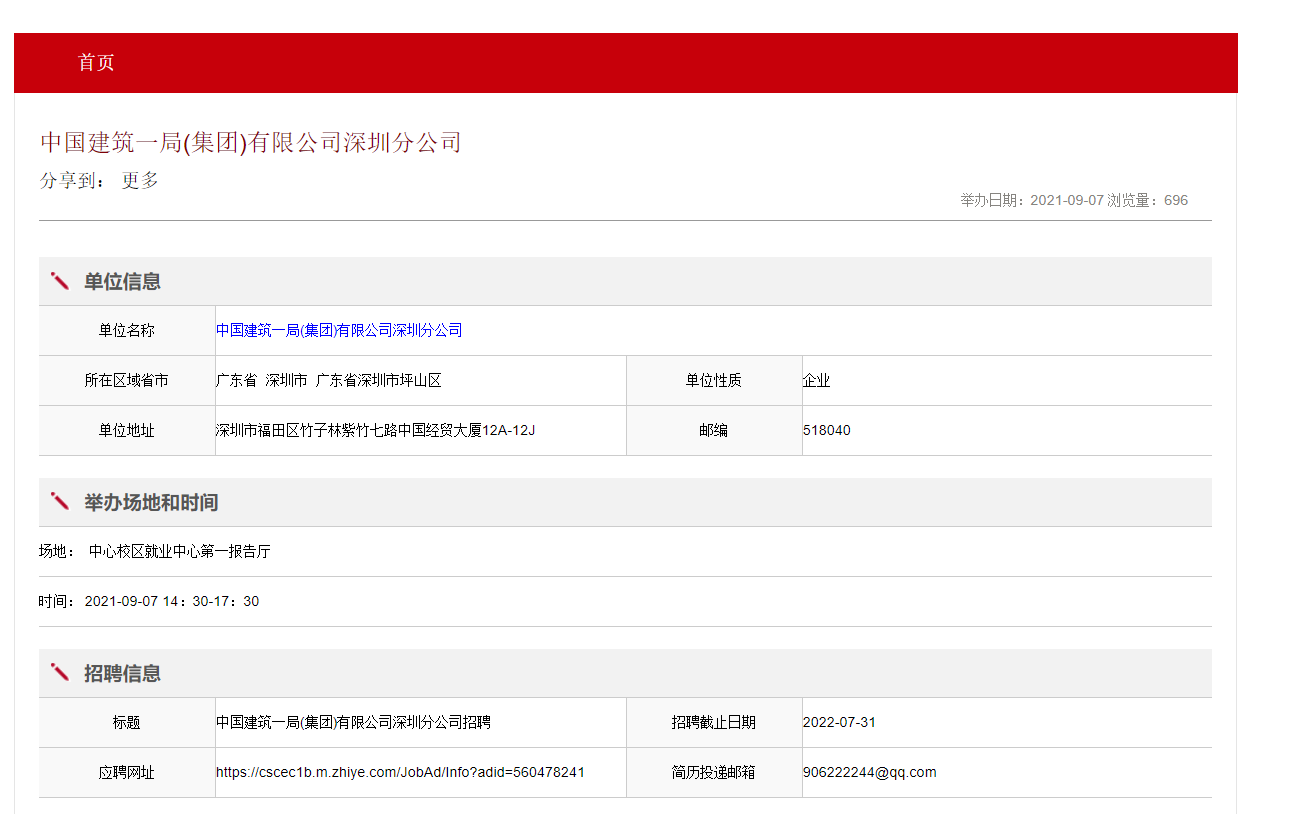
Task: Select deadline date 2022-07-31
Action: (839, 722)
